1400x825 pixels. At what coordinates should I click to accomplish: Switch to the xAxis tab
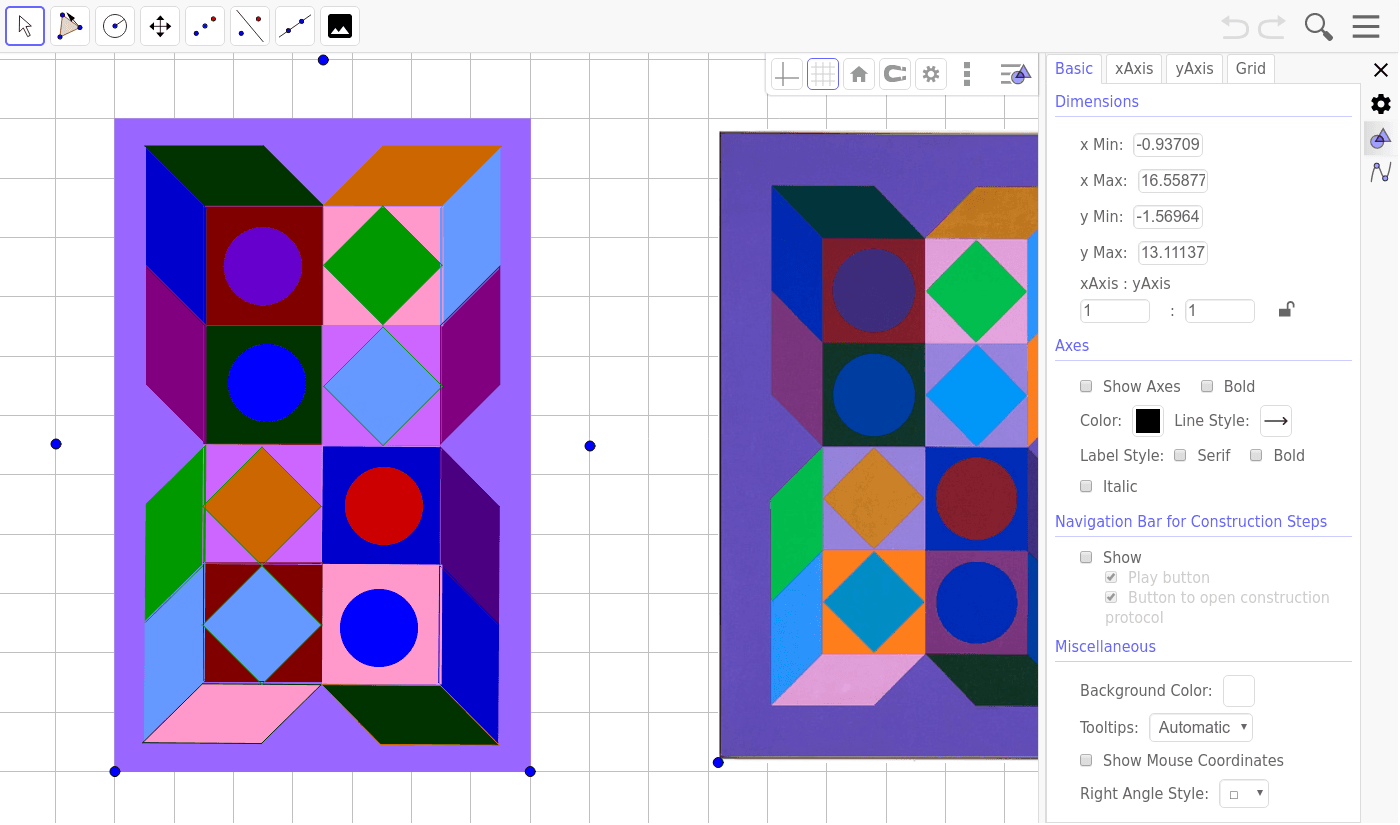click(1134, 68)
